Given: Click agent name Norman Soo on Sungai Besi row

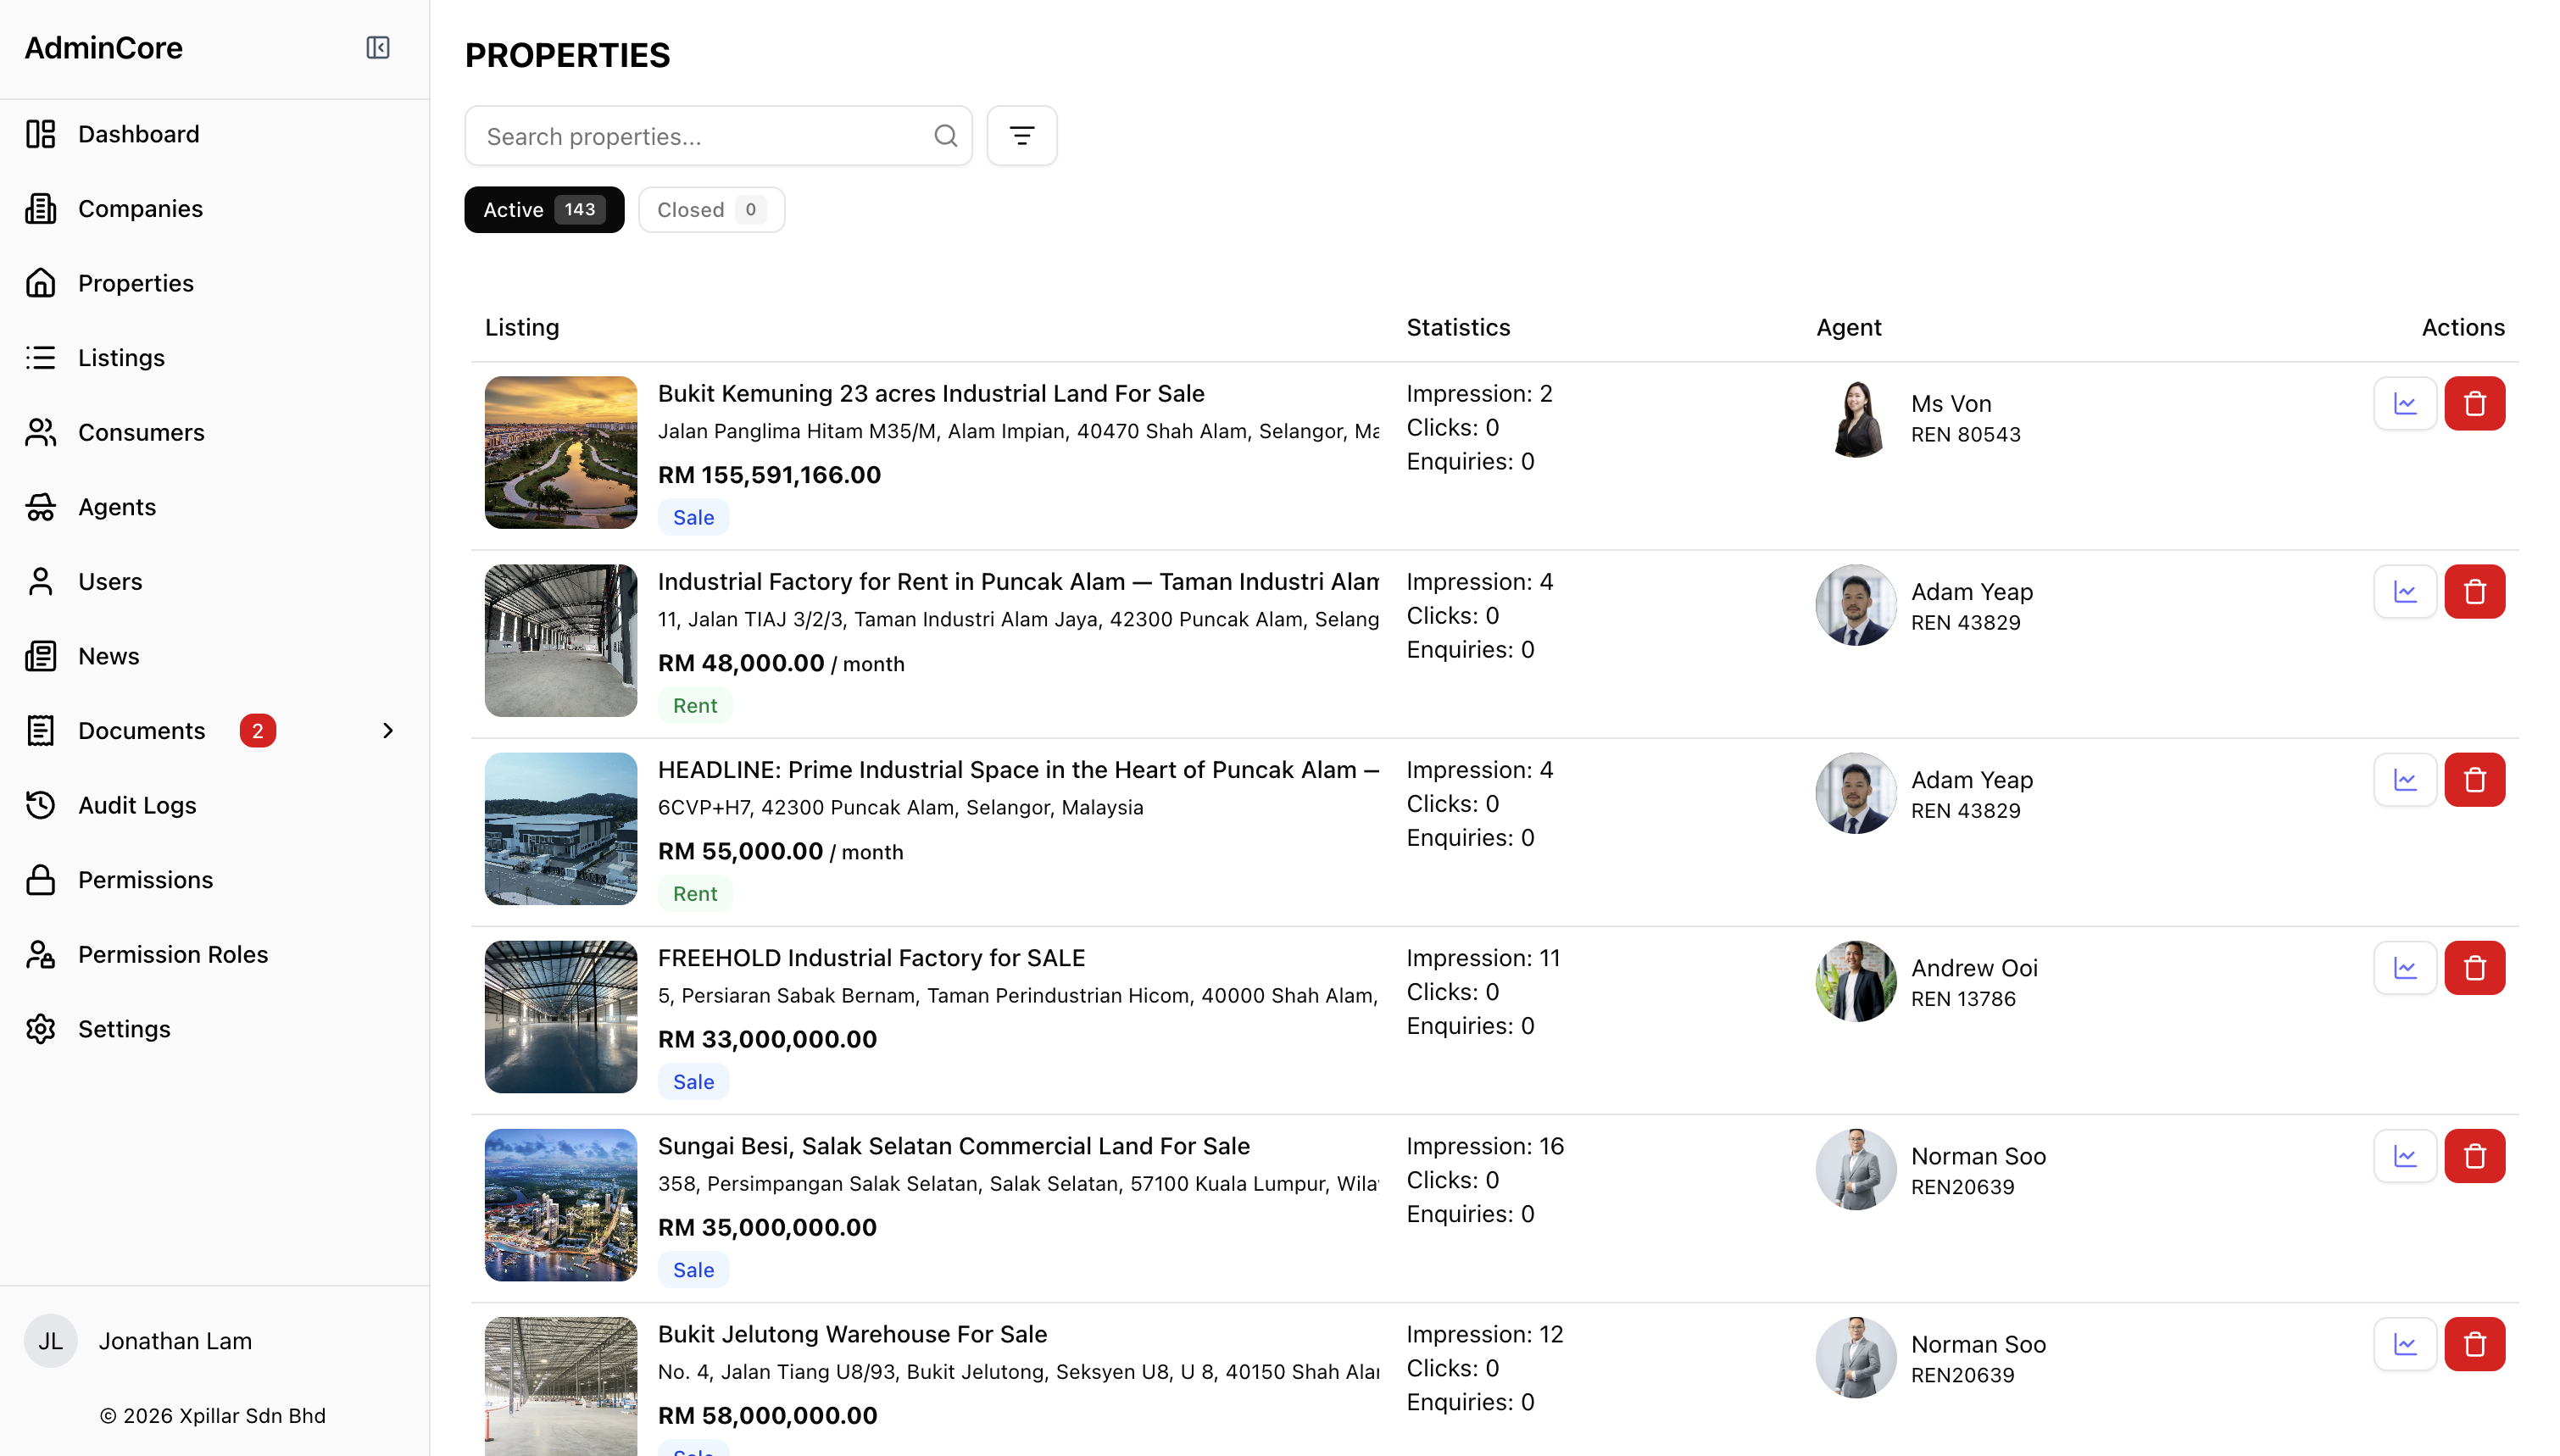Looking at the screenshot, I should [x=1978, y=1155].
